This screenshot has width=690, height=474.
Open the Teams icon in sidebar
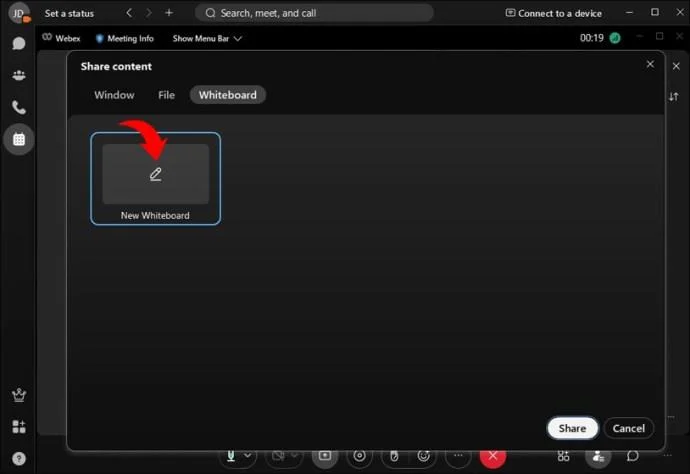[x=18, y=75]
